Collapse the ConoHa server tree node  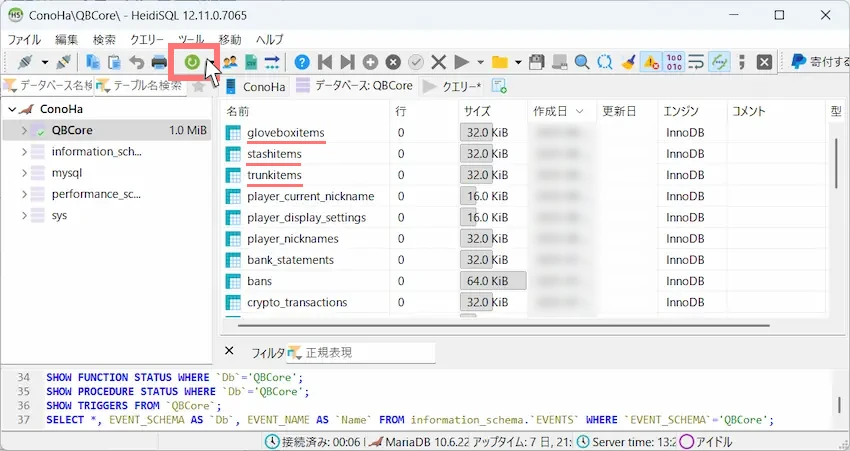(x=12, y=109)
